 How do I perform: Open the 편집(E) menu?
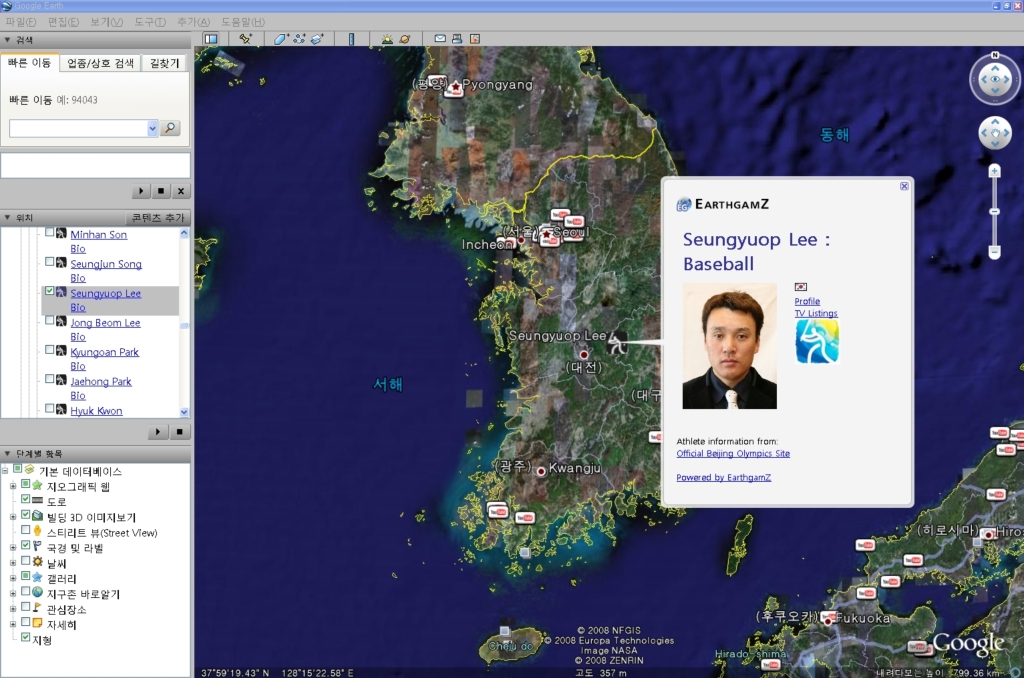[63, 22]
